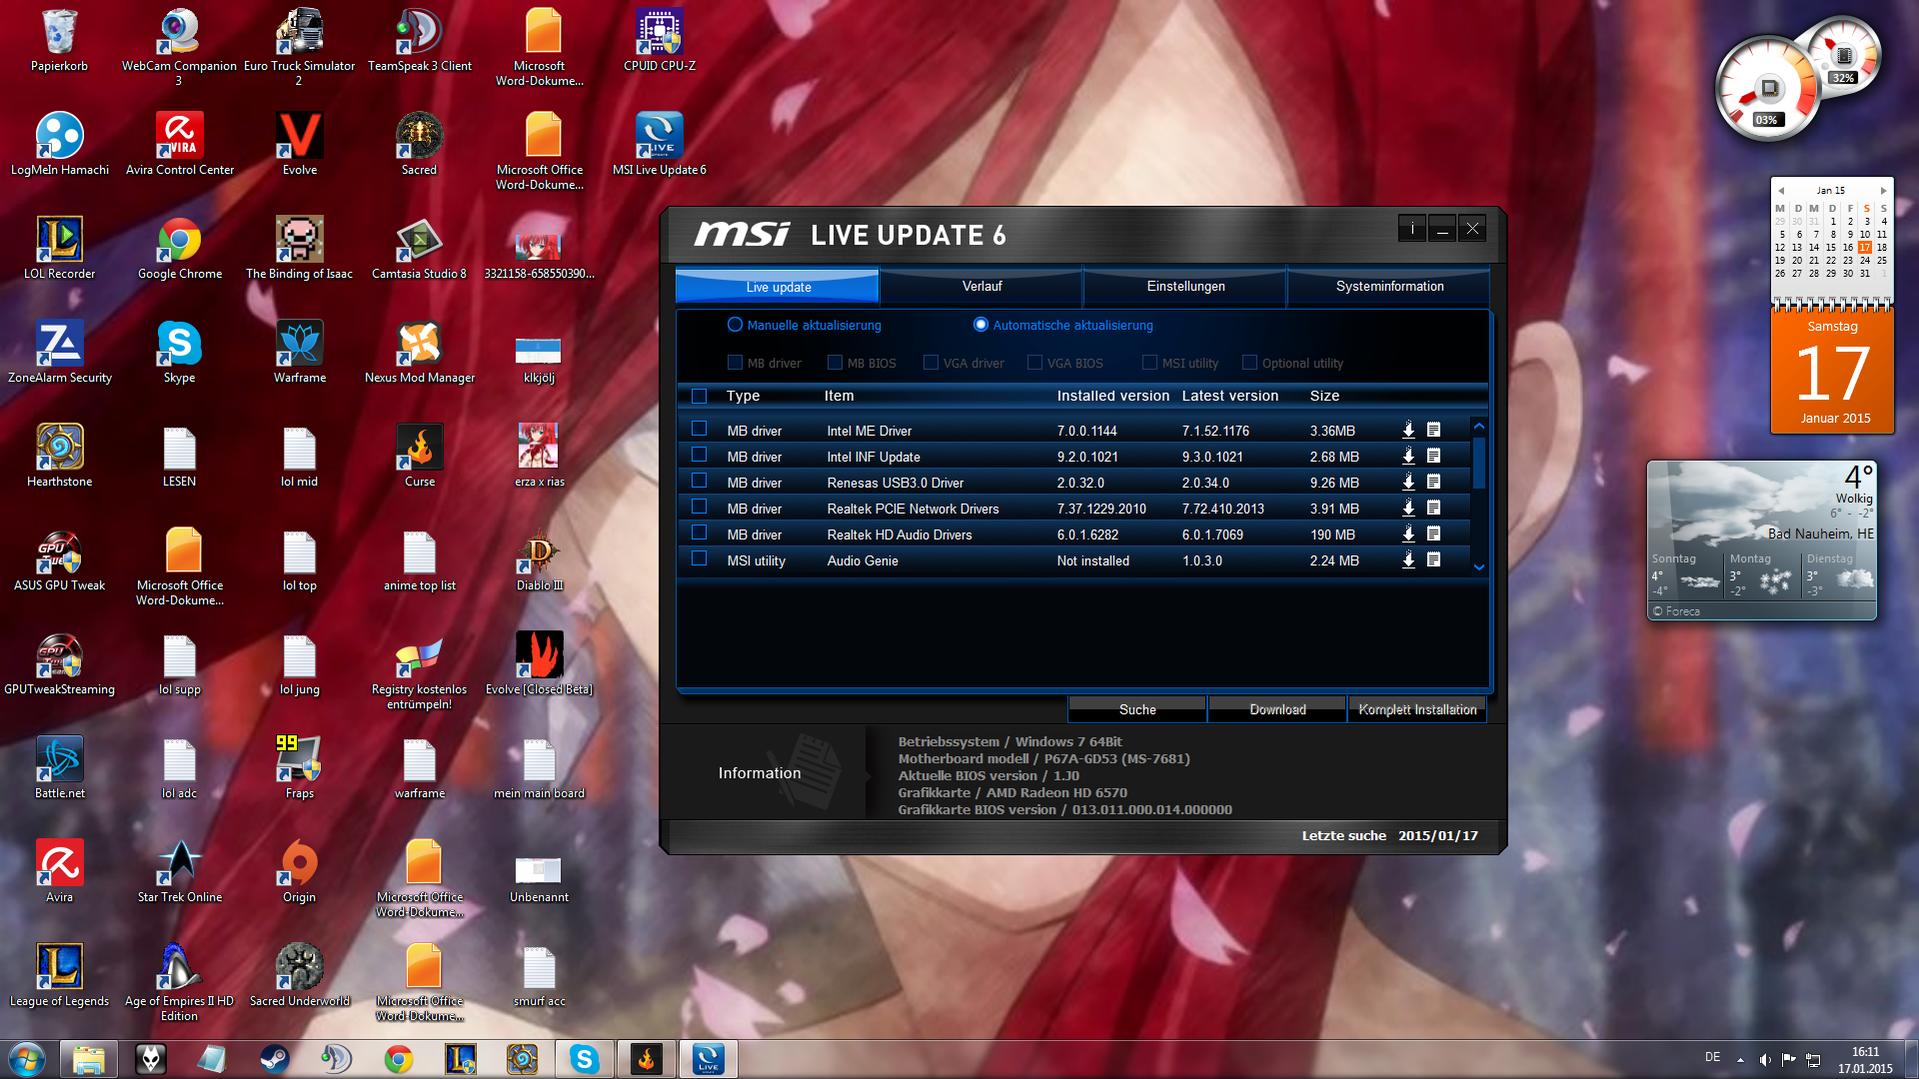Select the Google Chrome desktop shortcut
The height and width of the screenshot is (1079, 1919).
179,248
